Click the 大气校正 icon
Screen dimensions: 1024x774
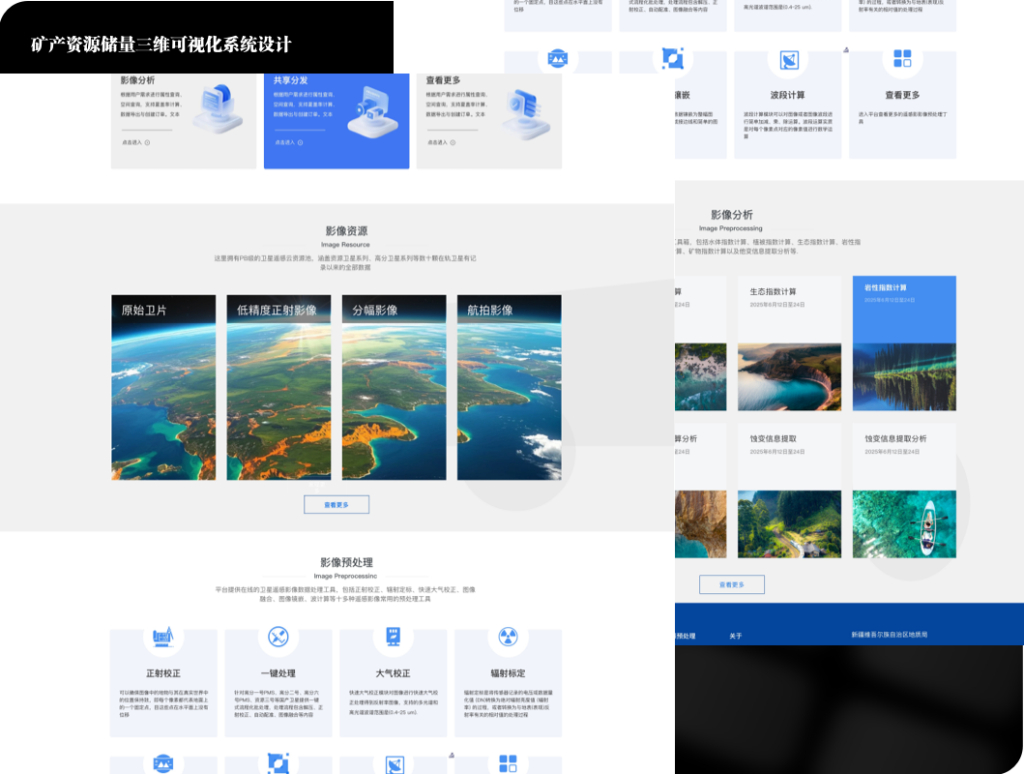[393, 636]
